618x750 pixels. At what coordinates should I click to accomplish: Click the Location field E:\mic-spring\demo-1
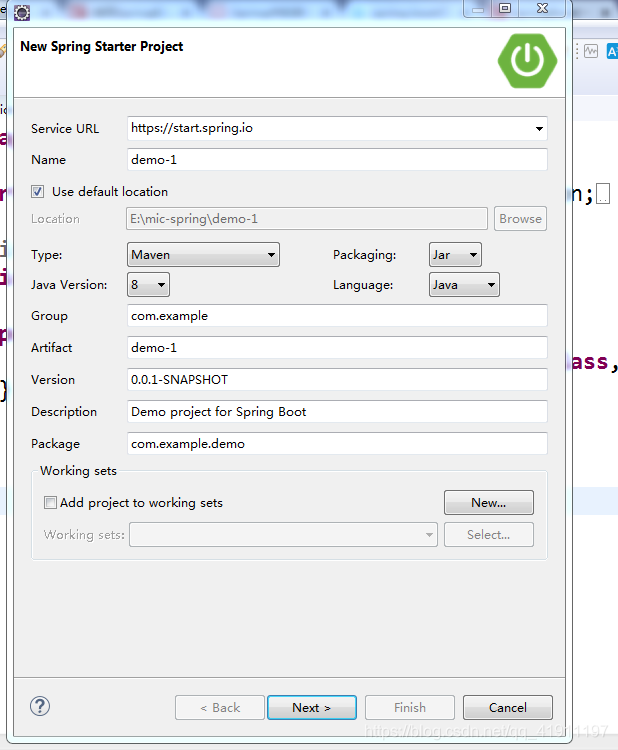point(307,219)
